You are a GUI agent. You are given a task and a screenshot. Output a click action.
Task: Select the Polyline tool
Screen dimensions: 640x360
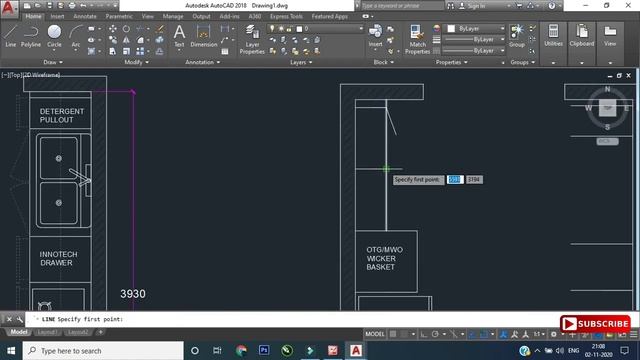pos(31,36)
